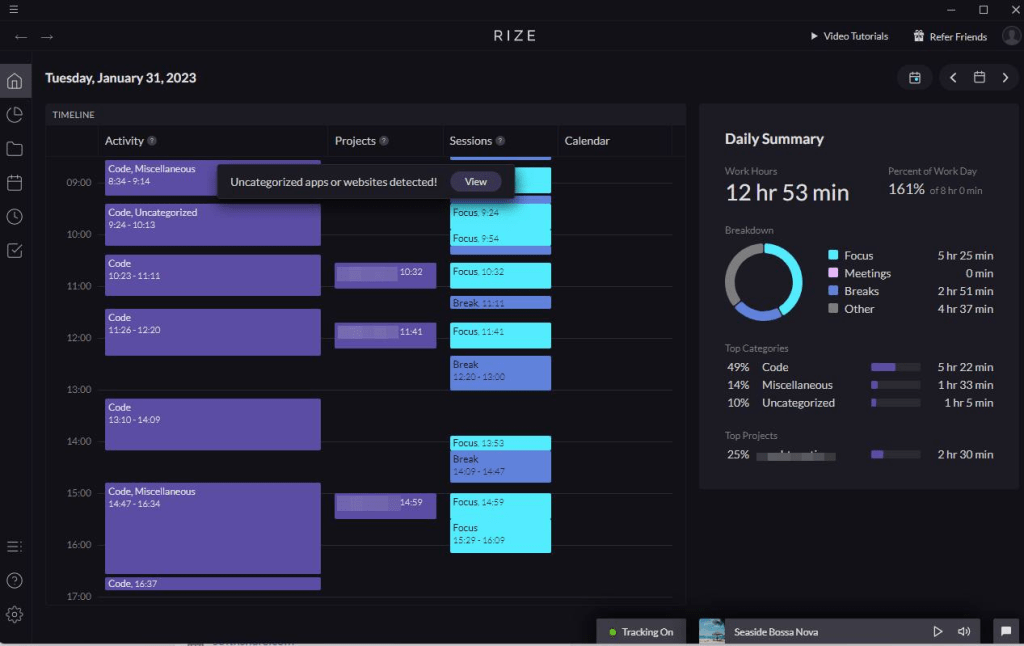Open the hamburger menu in title bar
Viewport: 1024px width, 646px height.
click(x=13, y=9)
